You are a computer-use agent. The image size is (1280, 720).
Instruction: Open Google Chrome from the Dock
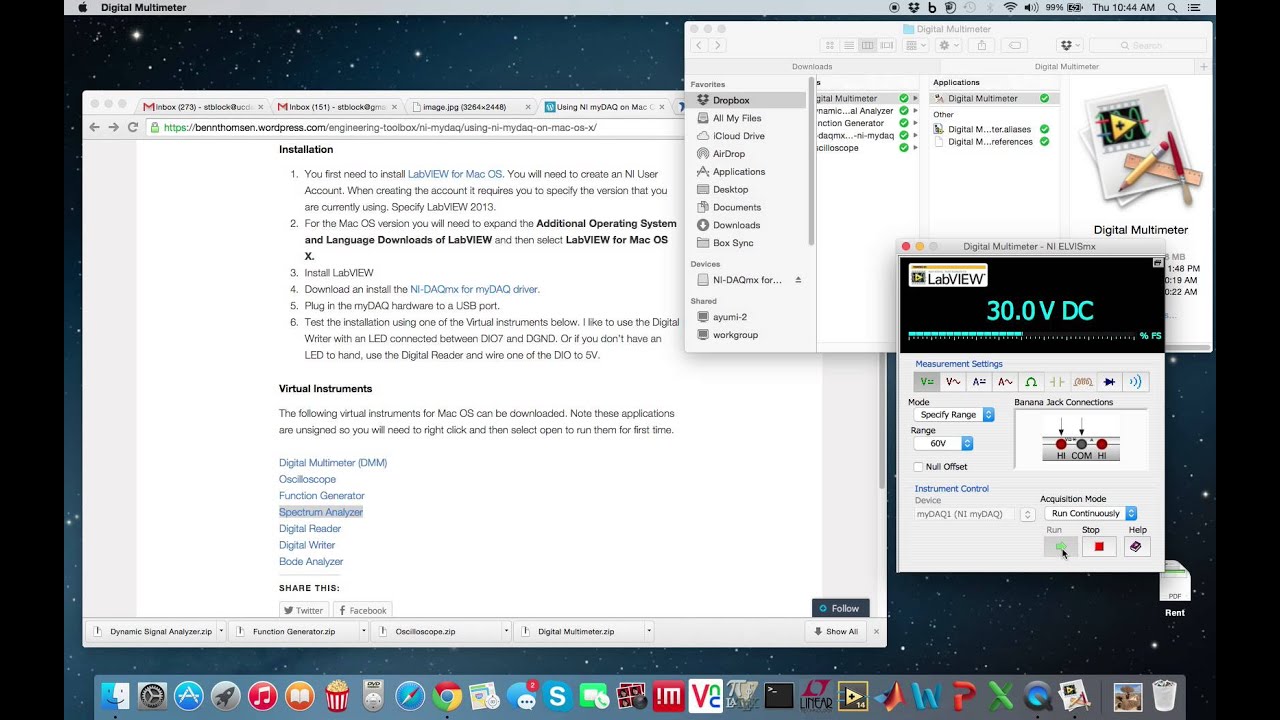(447, 696)
